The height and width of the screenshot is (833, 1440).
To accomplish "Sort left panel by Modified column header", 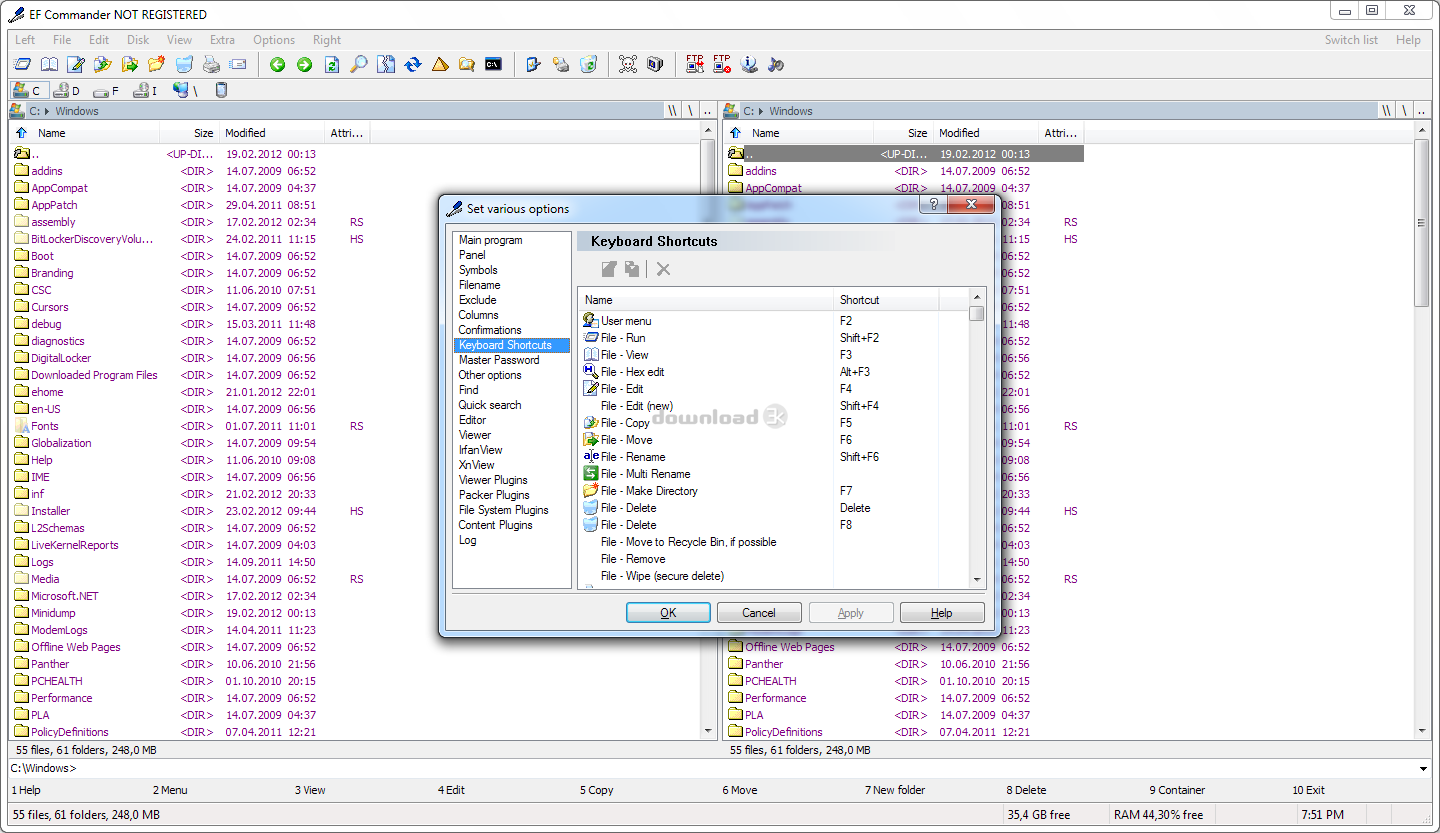I will (x=270, y=133).
